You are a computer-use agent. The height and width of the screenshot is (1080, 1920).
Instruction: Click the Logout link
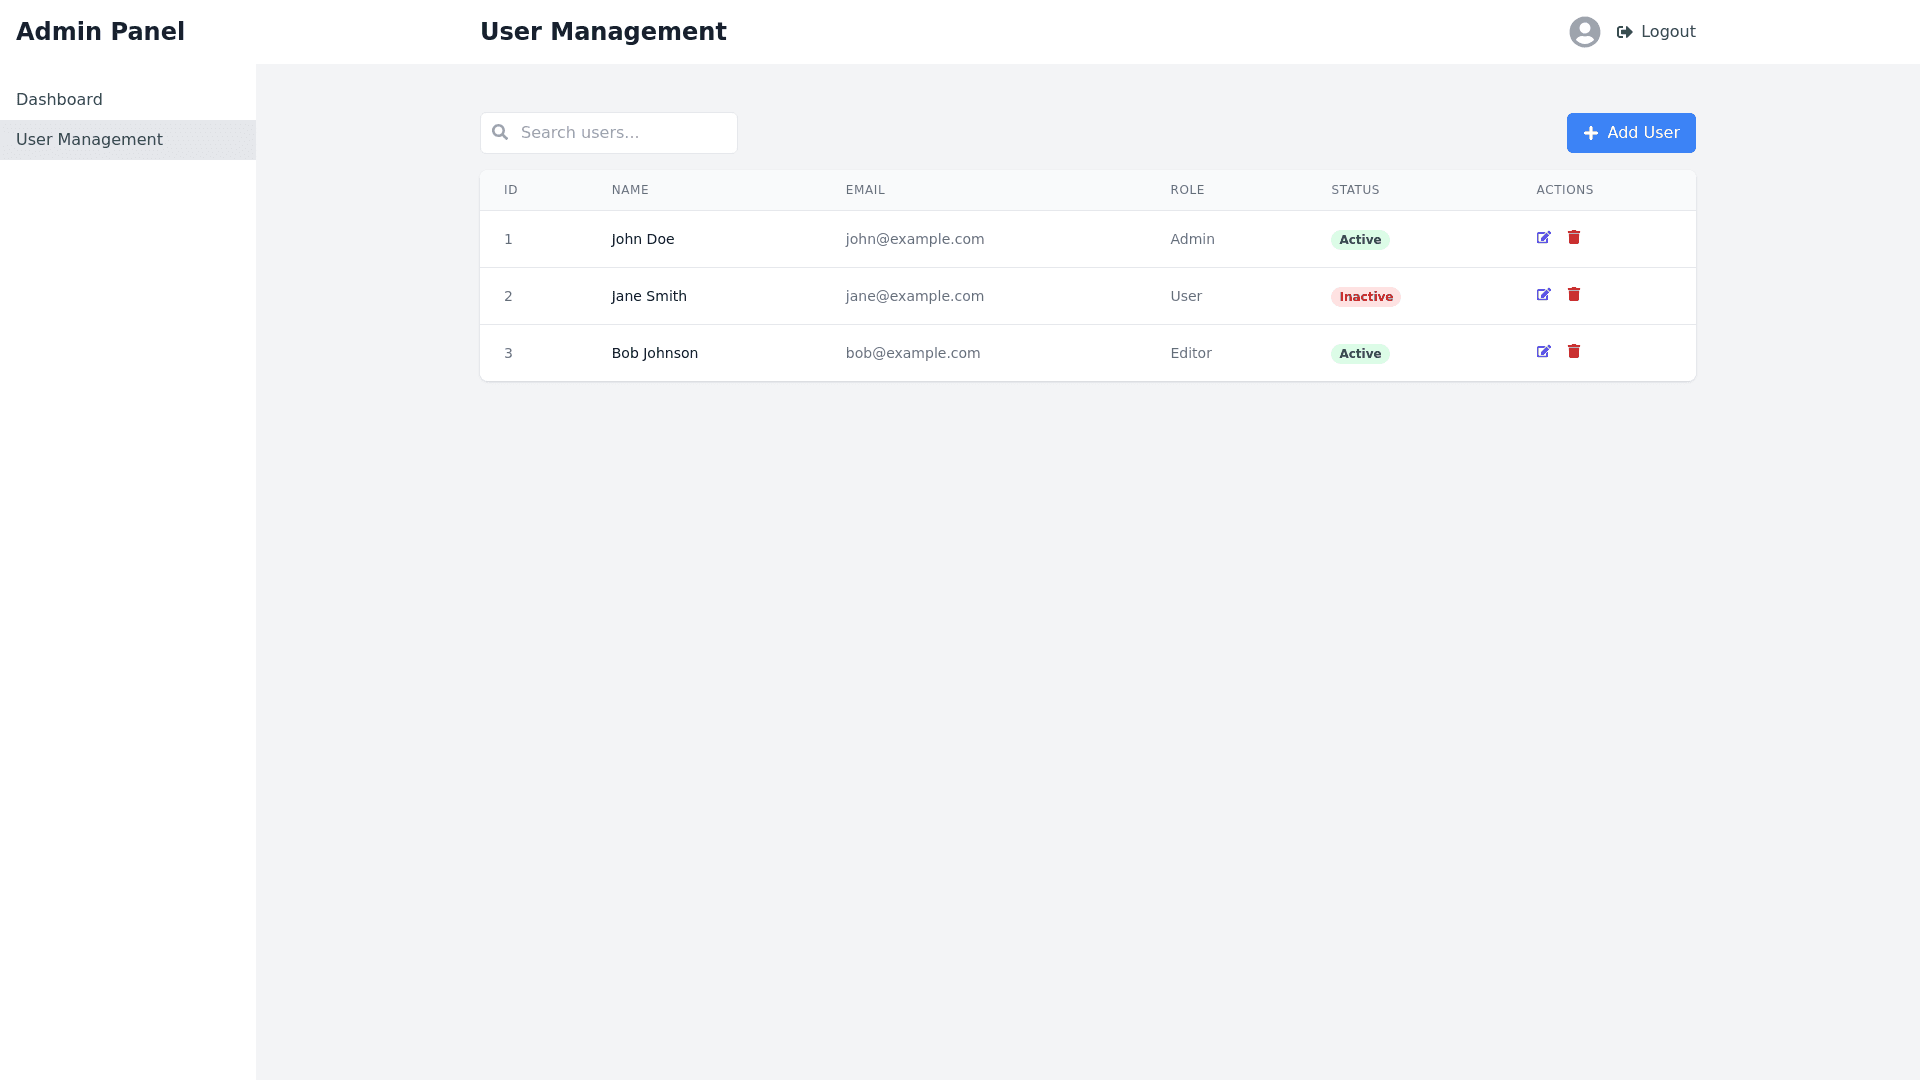1667,32
